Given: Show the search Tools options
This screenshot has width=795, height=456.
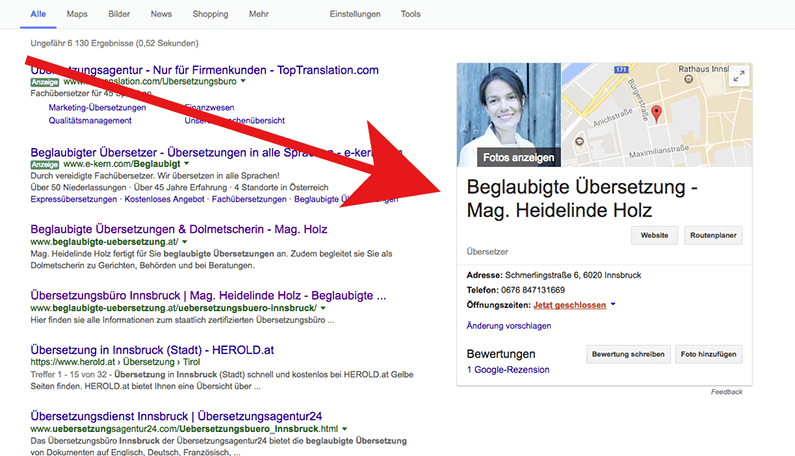Looking at the screenshot, I should [x=411, y=14].
